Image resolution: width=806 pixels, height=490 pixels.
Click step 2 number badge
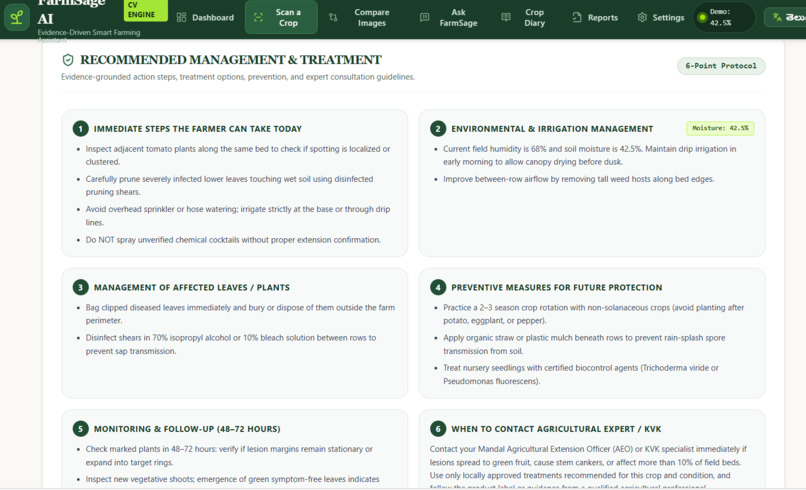pyautogui.click(x=438, y=129)
